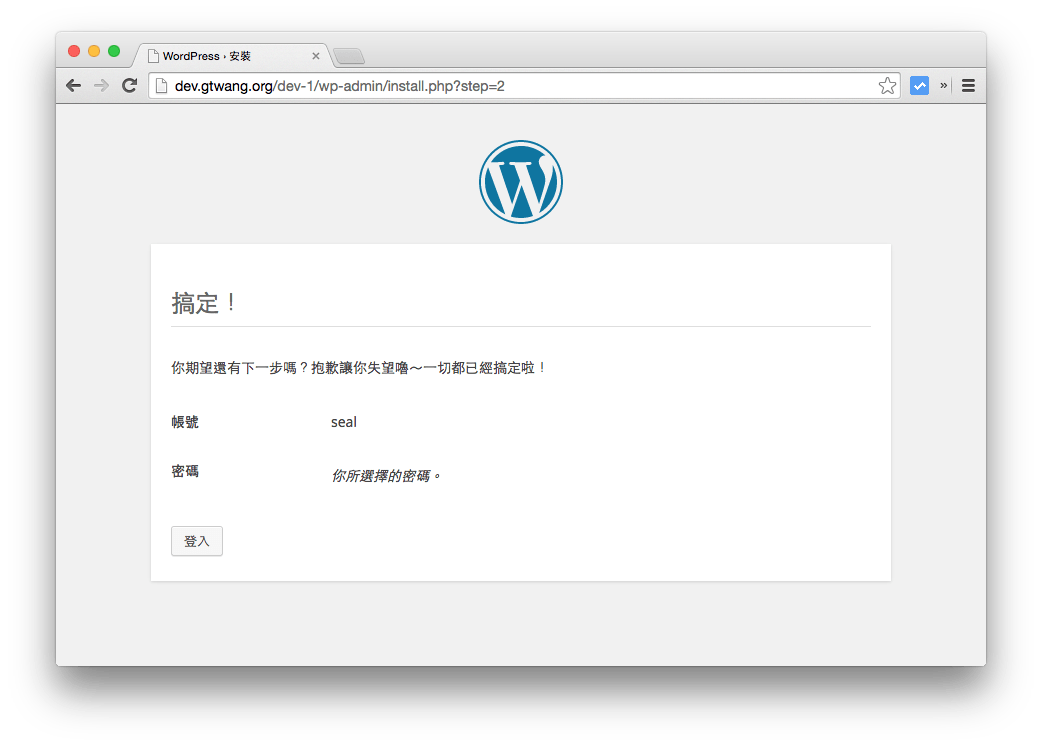Close the WordPress 安裝 tab
The image size is (1042, 746).
tap(316, 56)
